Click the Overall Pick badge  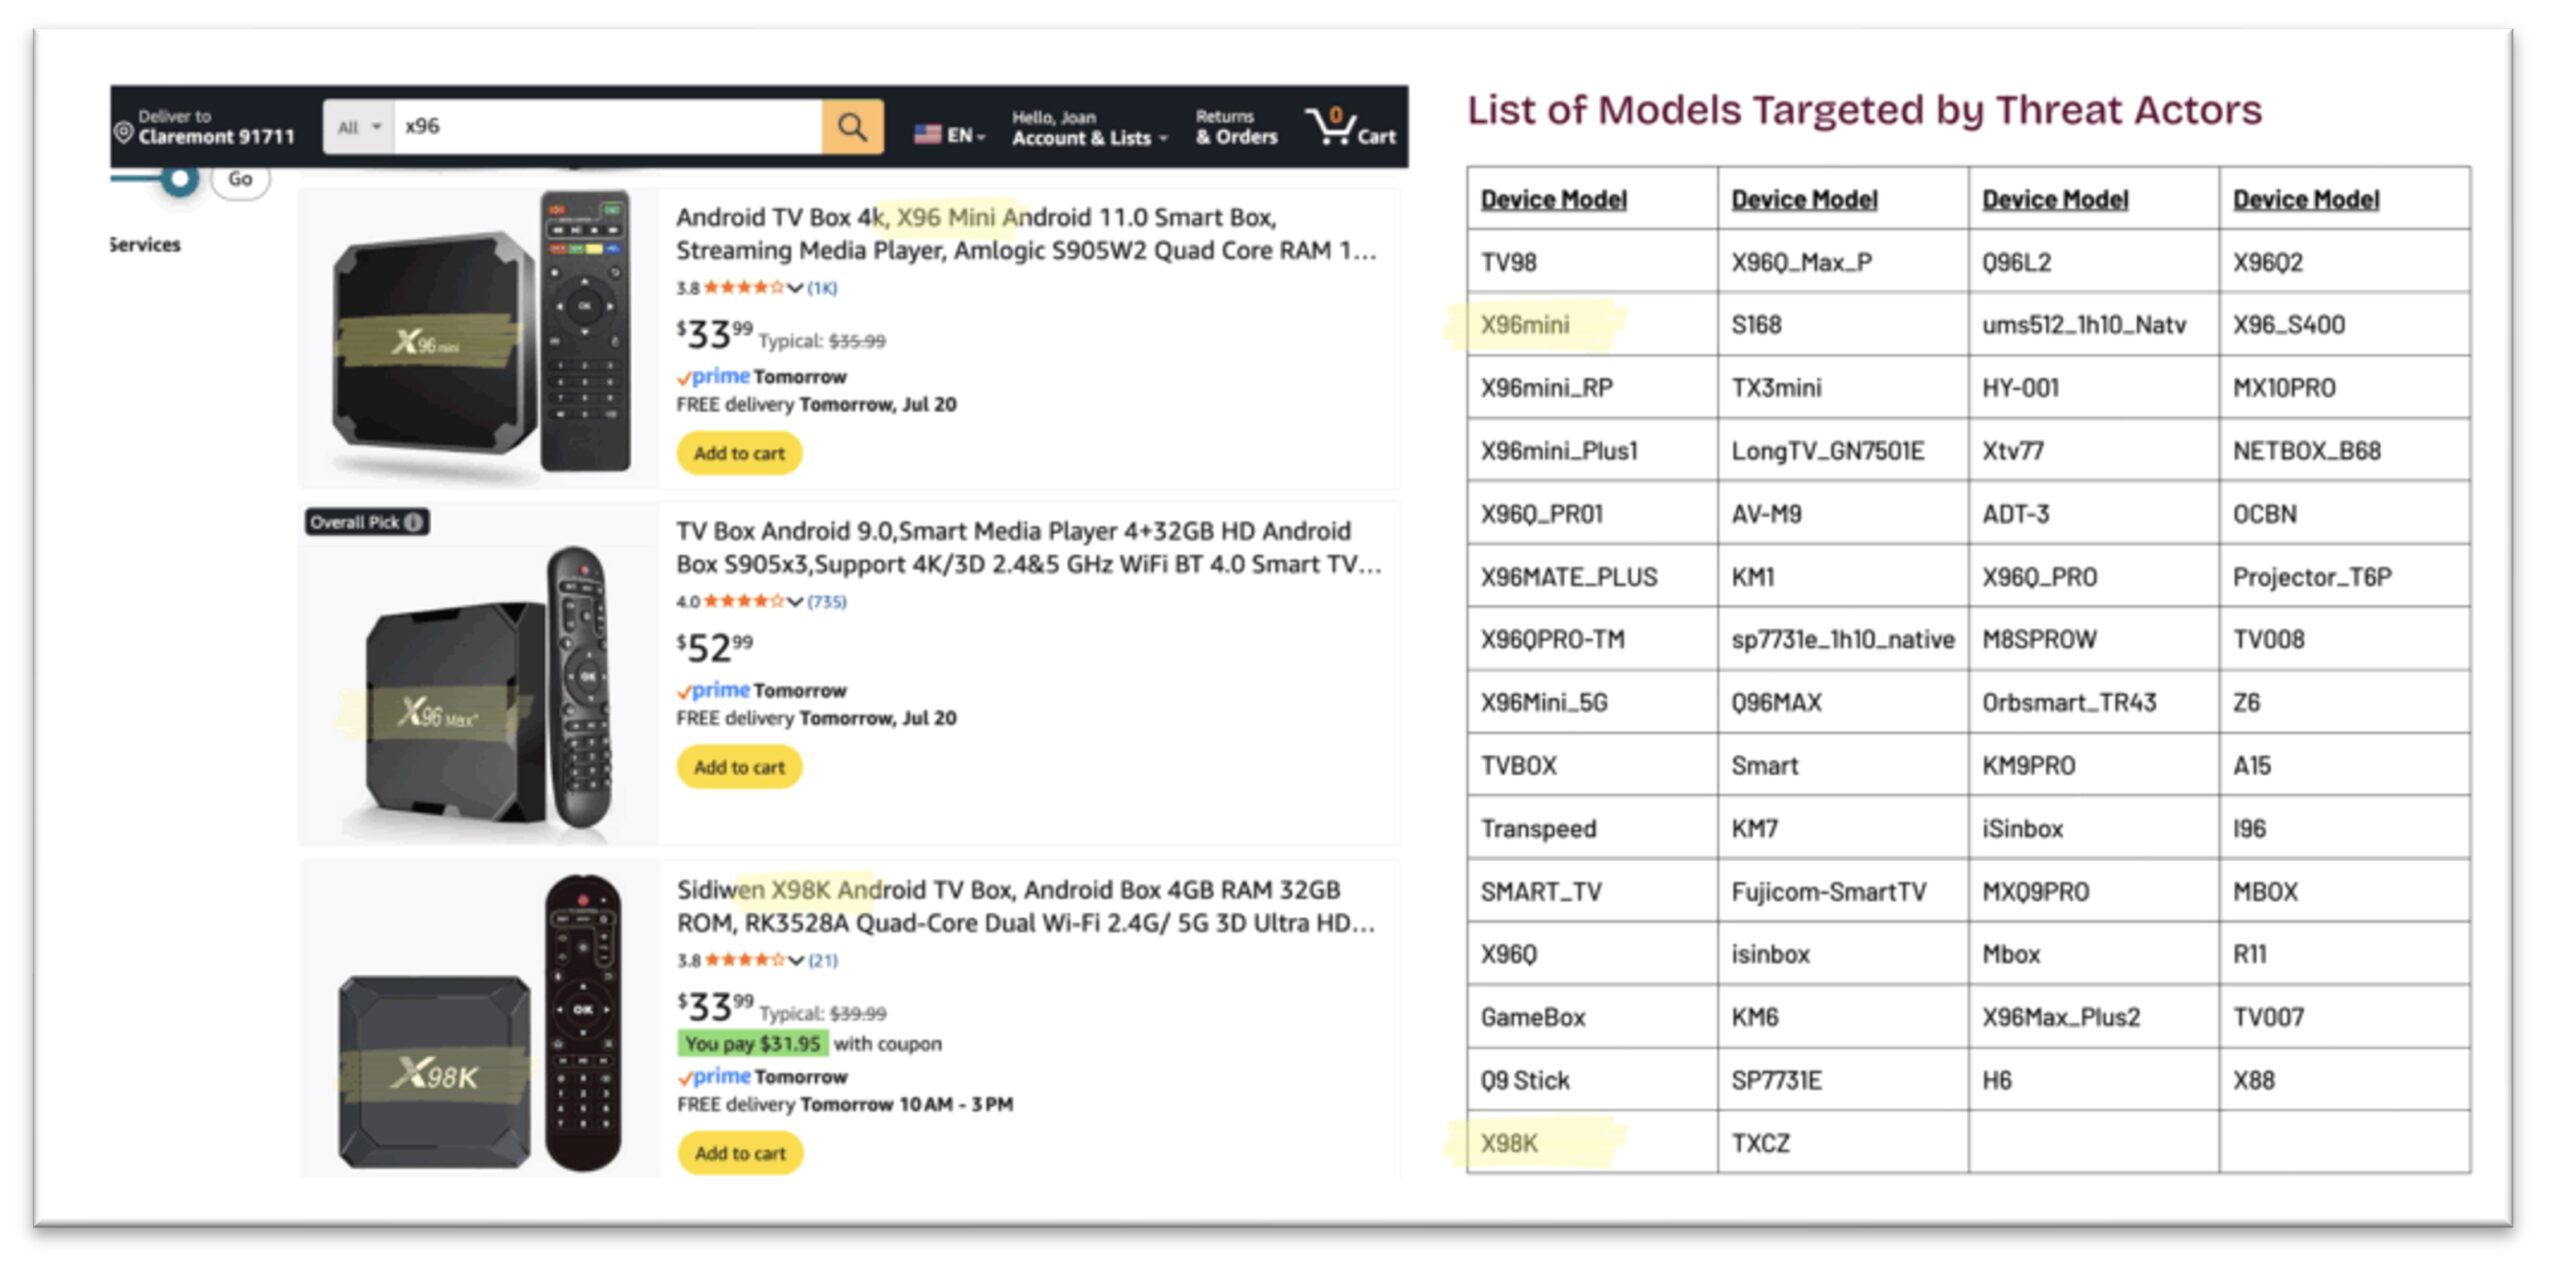(367, 522)
